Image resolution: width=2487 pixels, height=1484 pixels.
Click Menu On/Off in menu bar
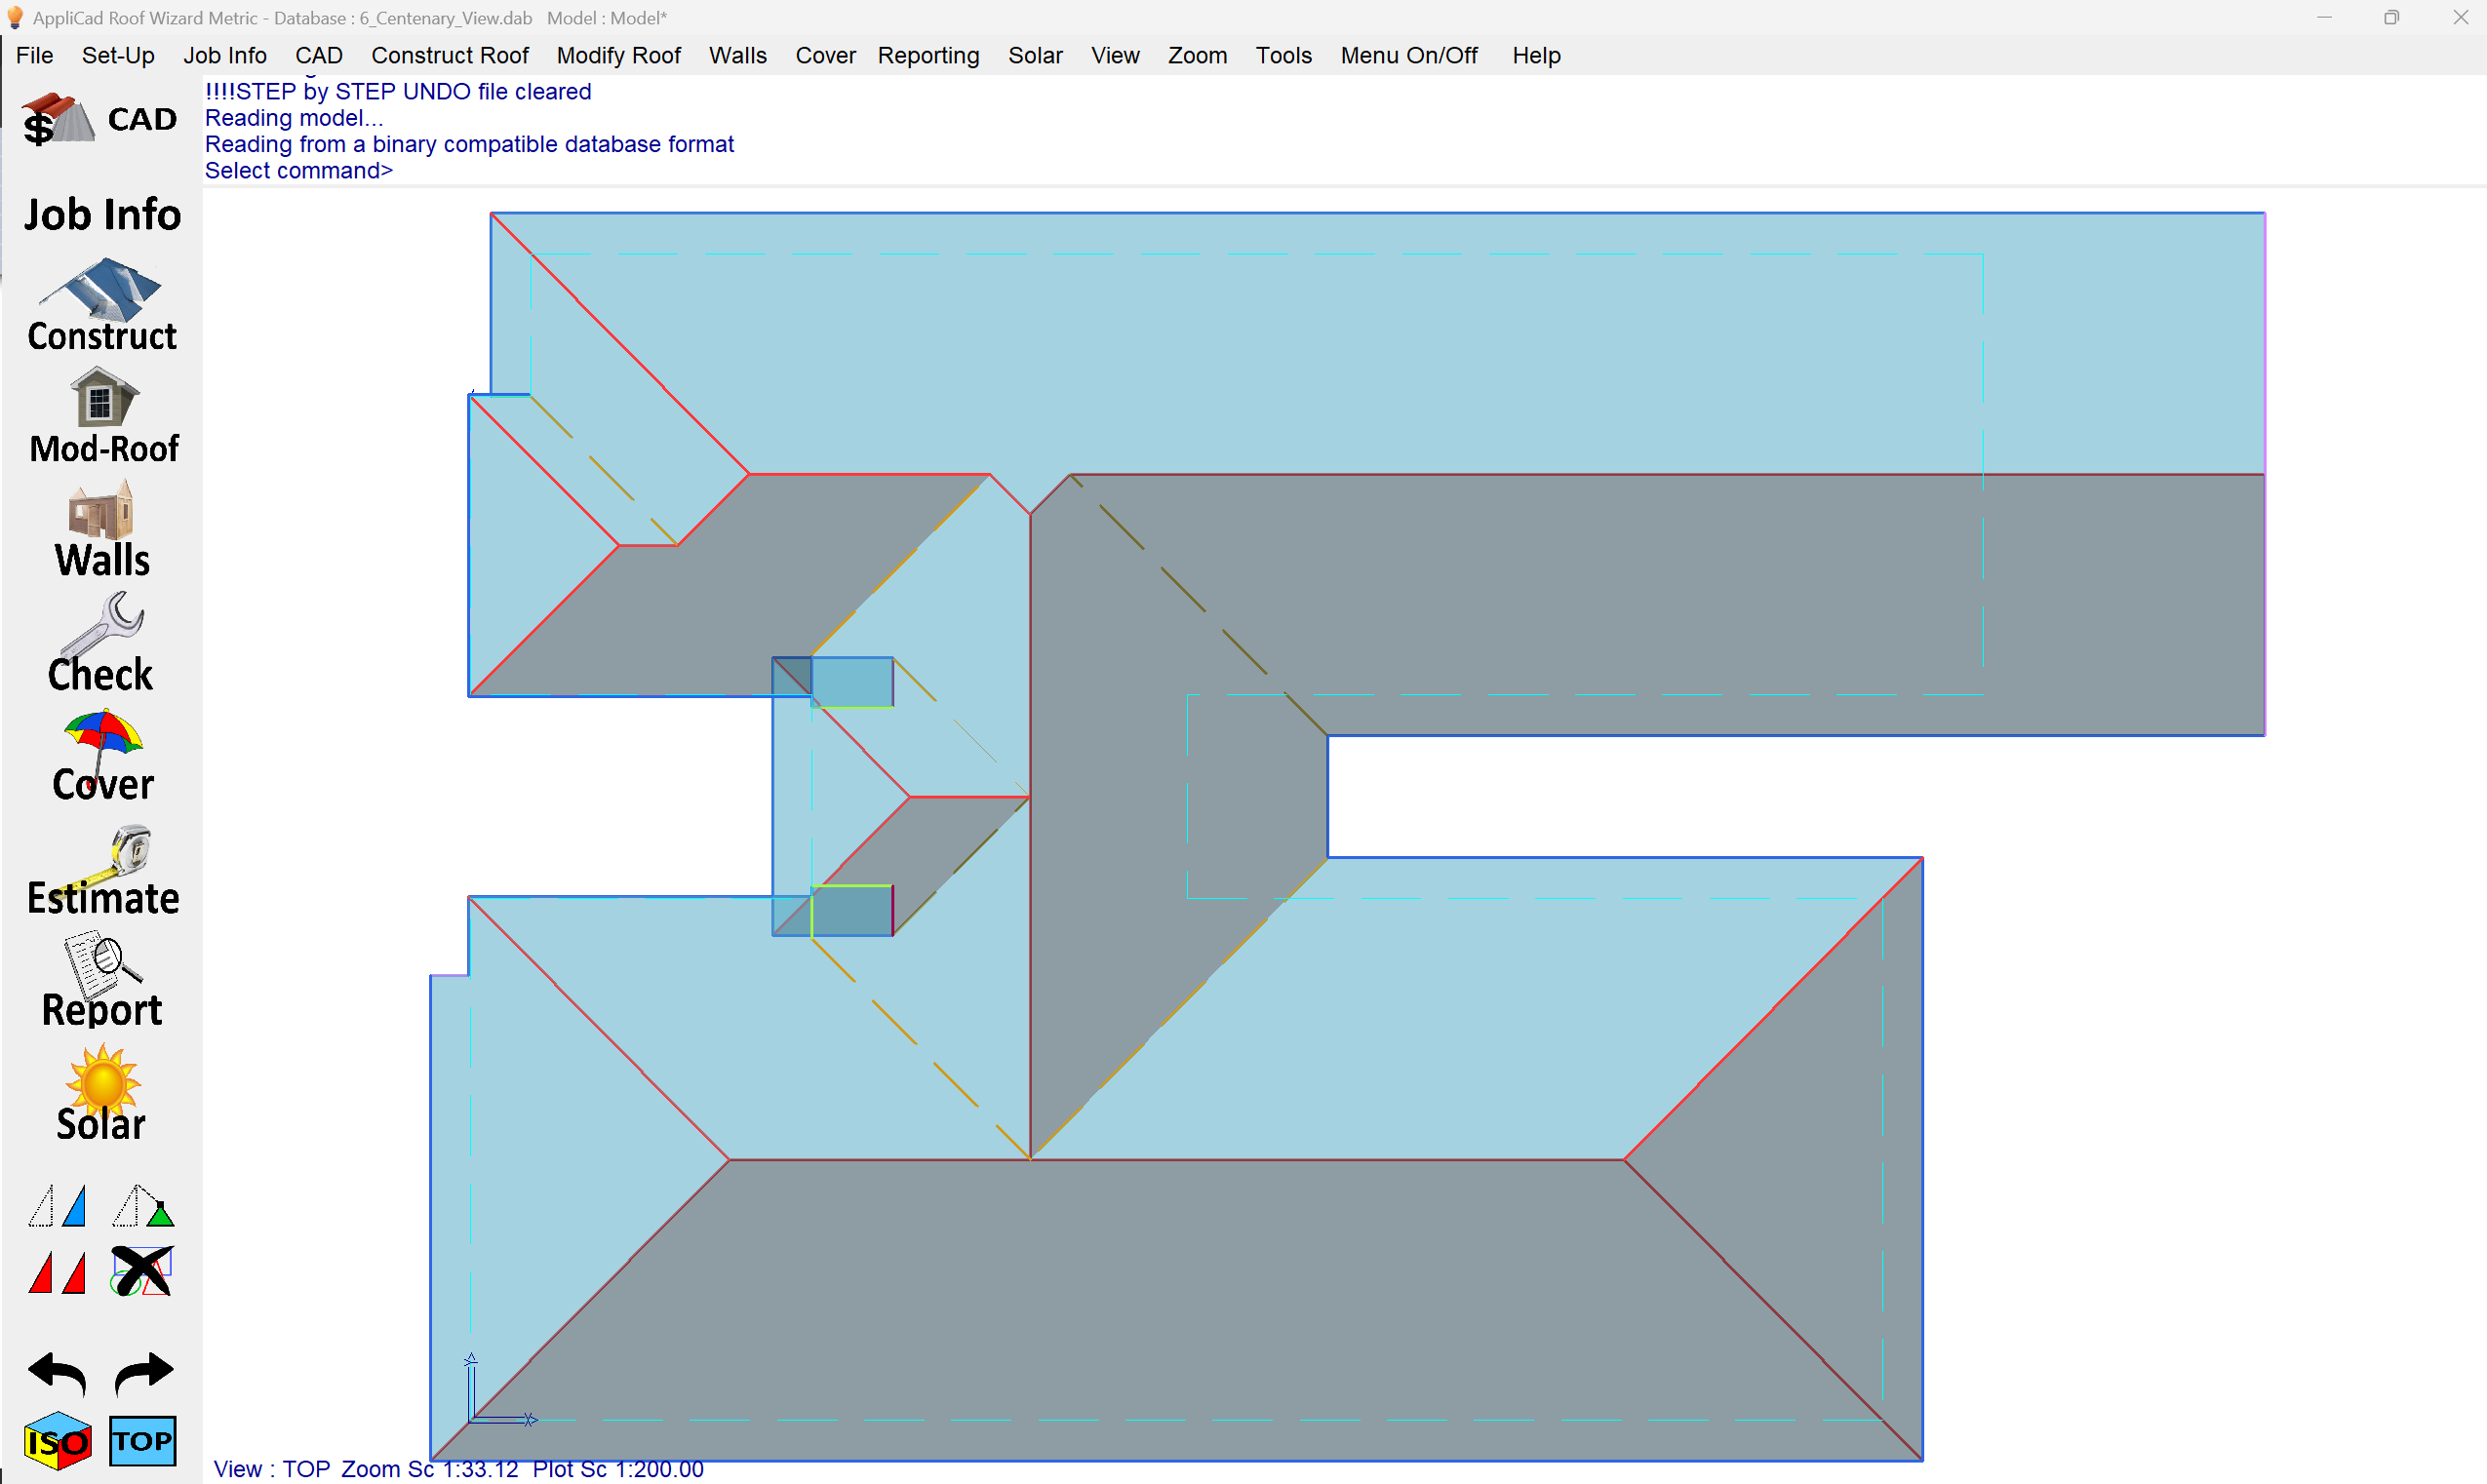[x=1408, y=56]
